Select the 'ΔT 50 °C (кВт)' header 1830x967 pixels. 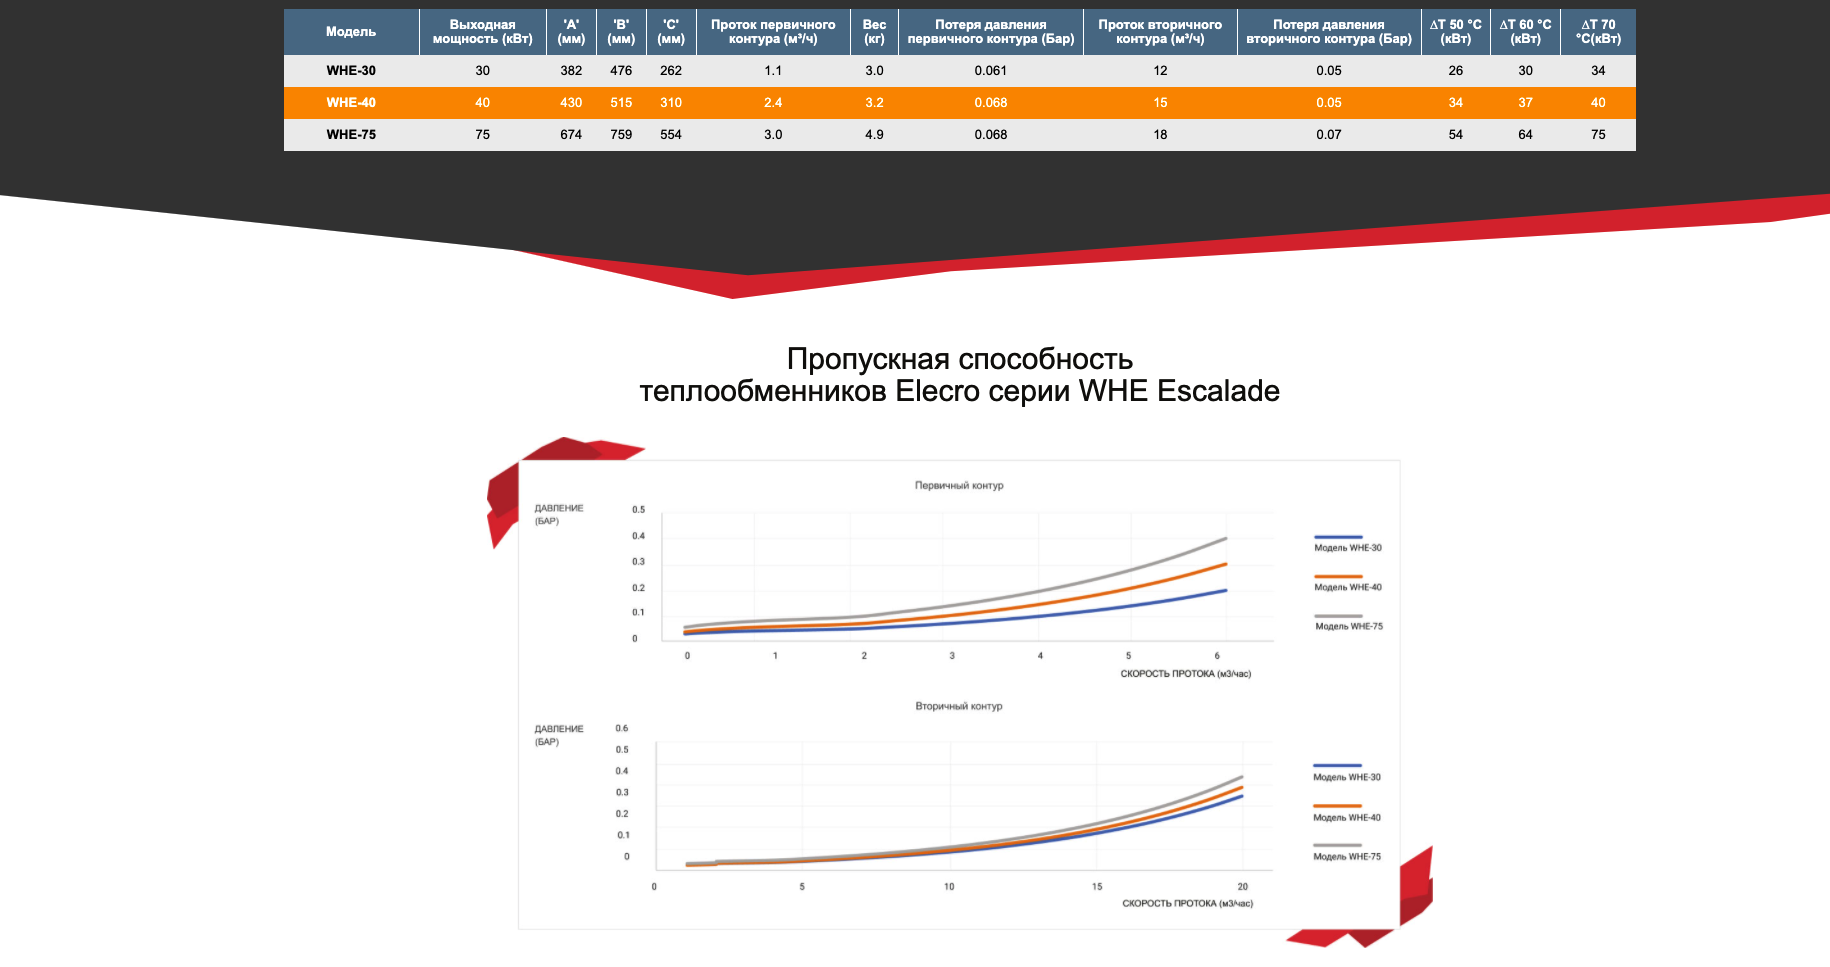[x=1456, y=32]
